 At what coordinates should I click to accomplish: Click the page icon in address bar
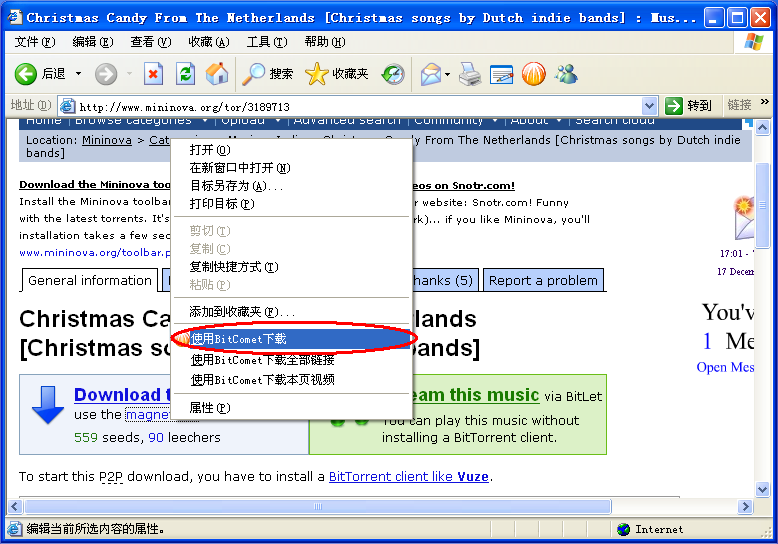pyautogui.click(x=67, y=106)
